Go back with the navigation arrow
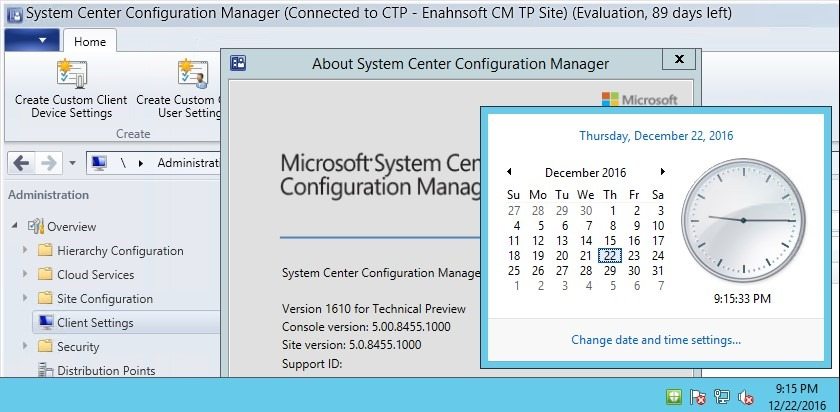Screen dimensions: 840x412 pos(21,163)
